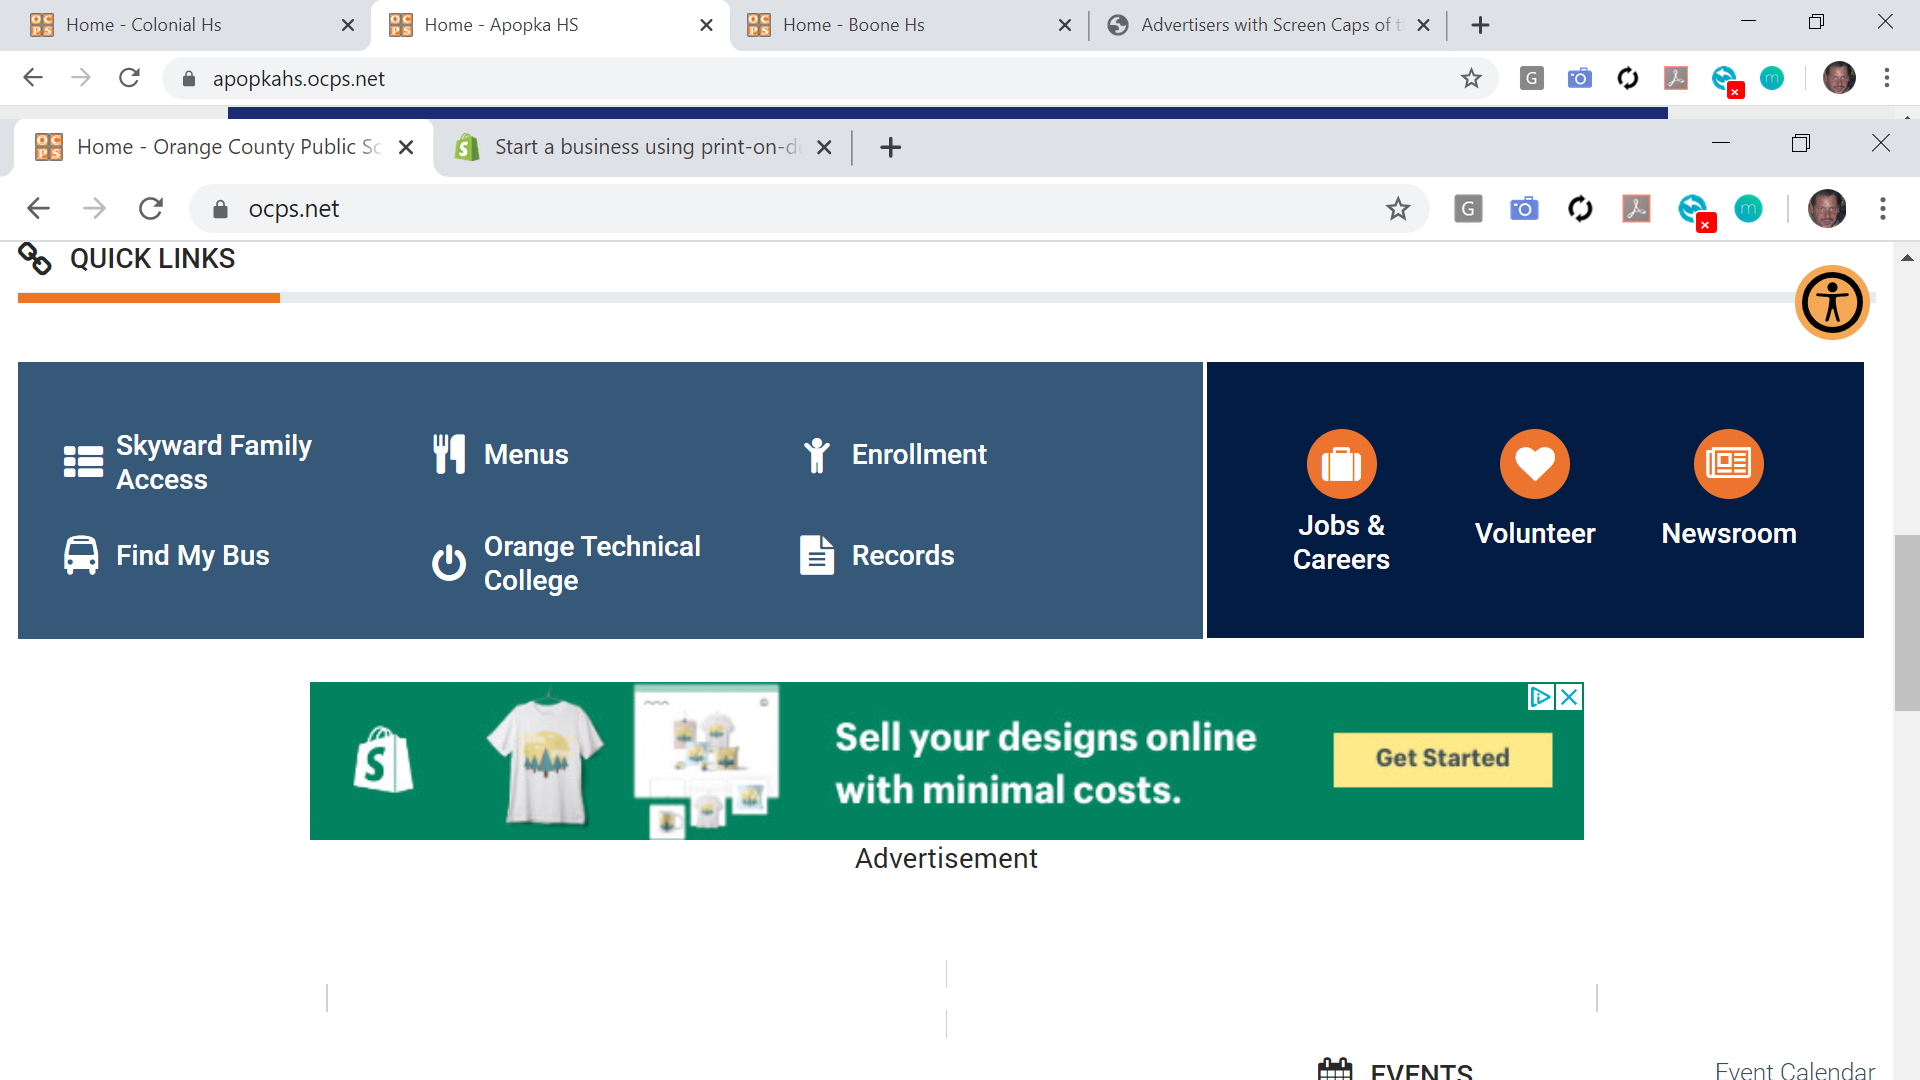Reload the apopkahs.ocps.net page in back window

tap(129, 78)
